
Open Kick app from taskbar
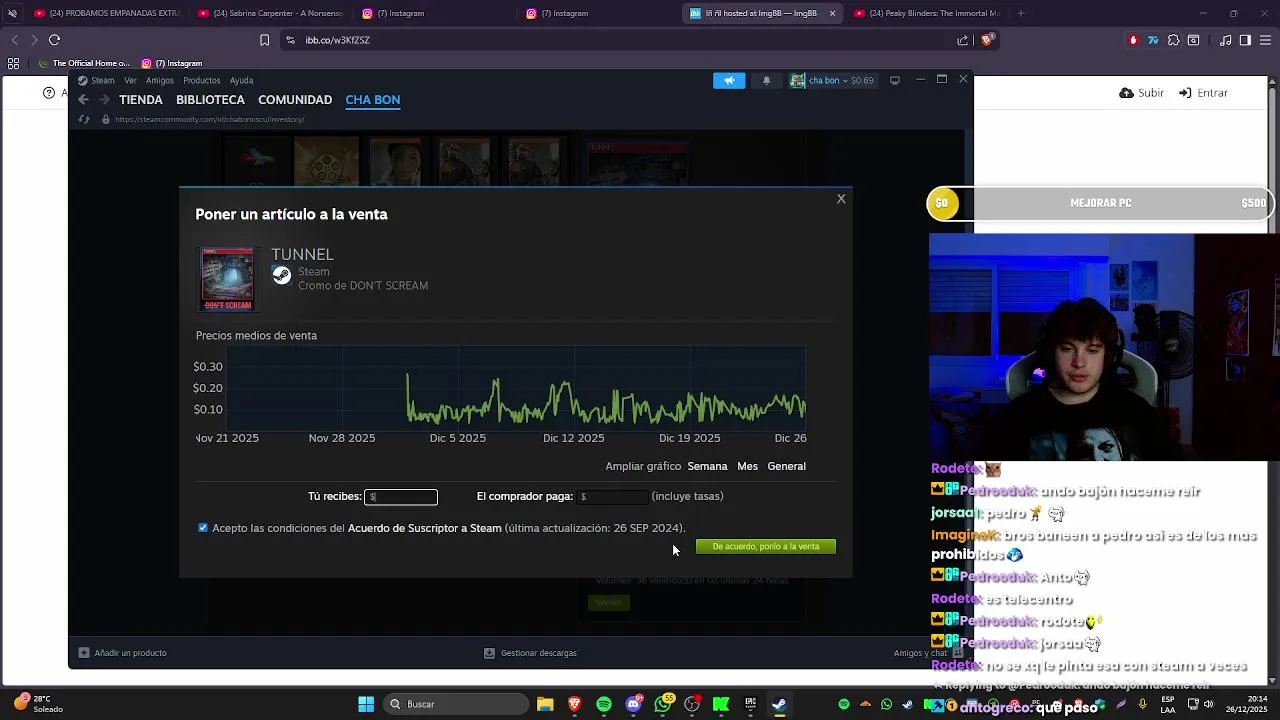pyautogui.click(x=721, y=704)
